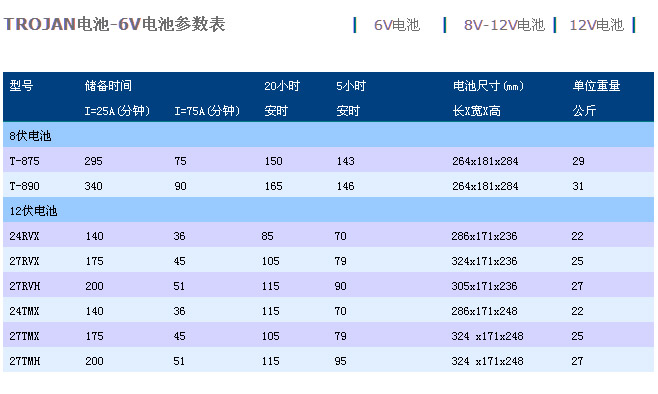This screenshot has height=394, width=658.
Task: Click value 70 in 24TMX row
Action: pyautogui.click(x=341, y=311)
